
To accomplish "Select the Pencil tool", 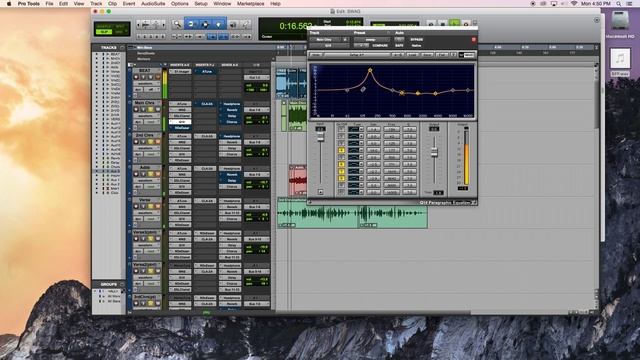I will pyautogui.click(x=246, y=24).
